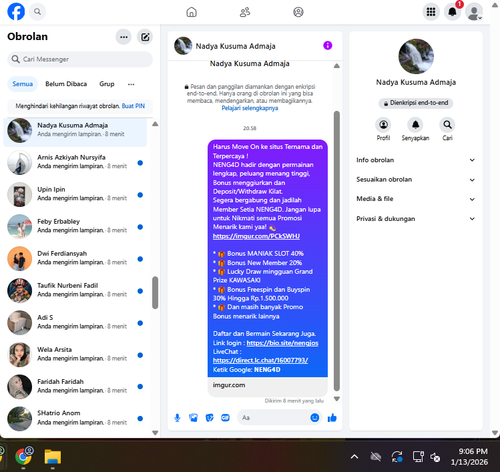Click the Profil icon in side panel
Viewport: 500px width, 472px height.
(x=383, y=125)
